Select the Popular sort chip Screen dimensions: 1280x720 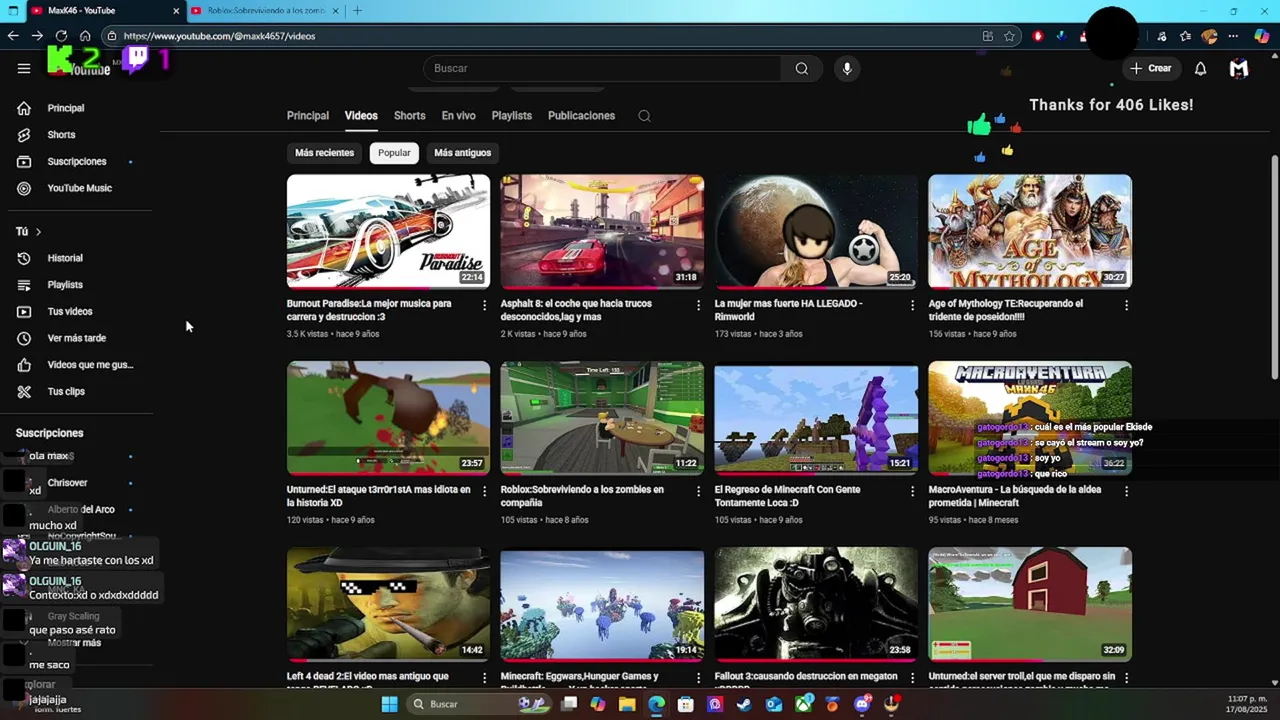(x=394, y=153)
